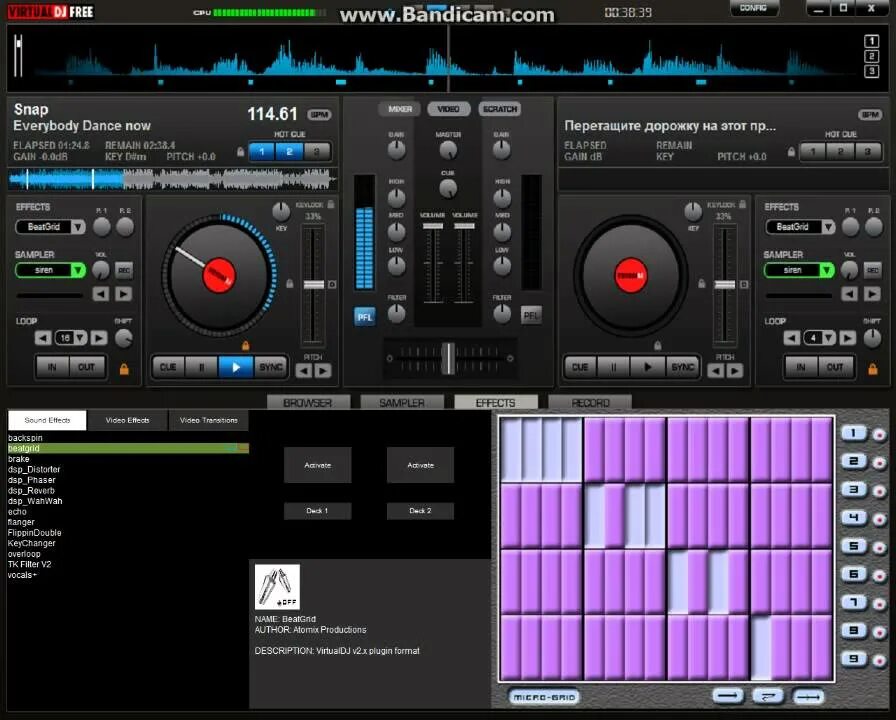Screen dimensions: 896x720
Task: Open left deck effects BeatGrid dropdown
Action: click(78, 227)
